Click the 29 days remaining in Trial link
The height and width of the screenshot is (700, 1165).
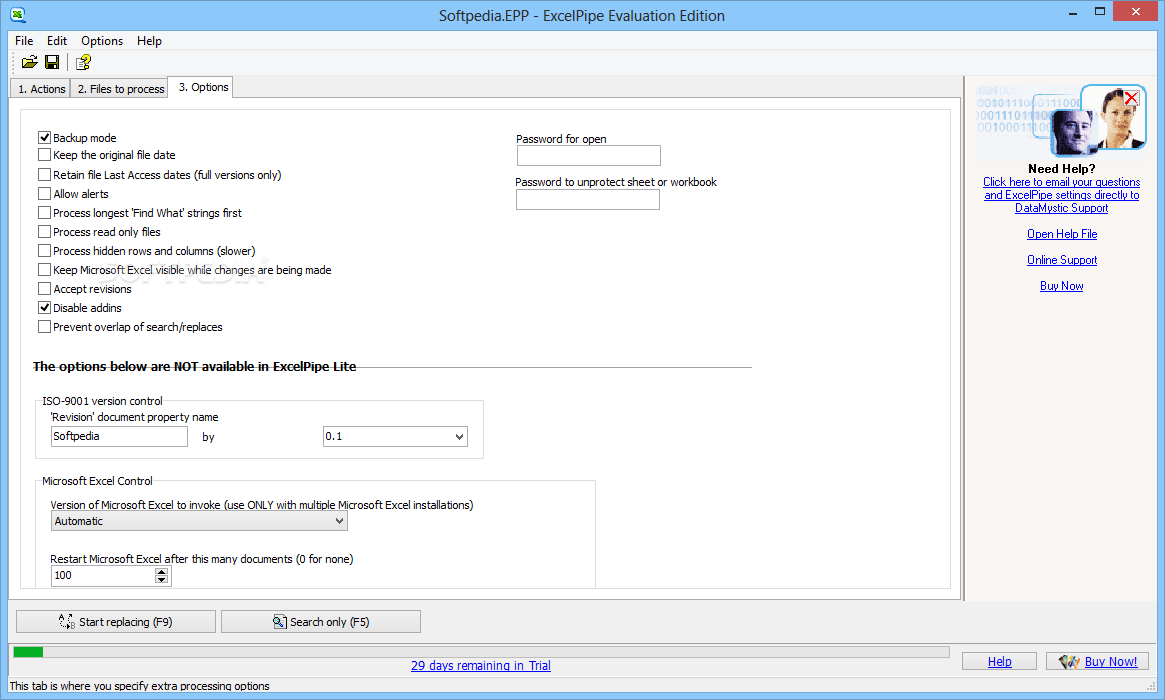(x=481, y=666)
